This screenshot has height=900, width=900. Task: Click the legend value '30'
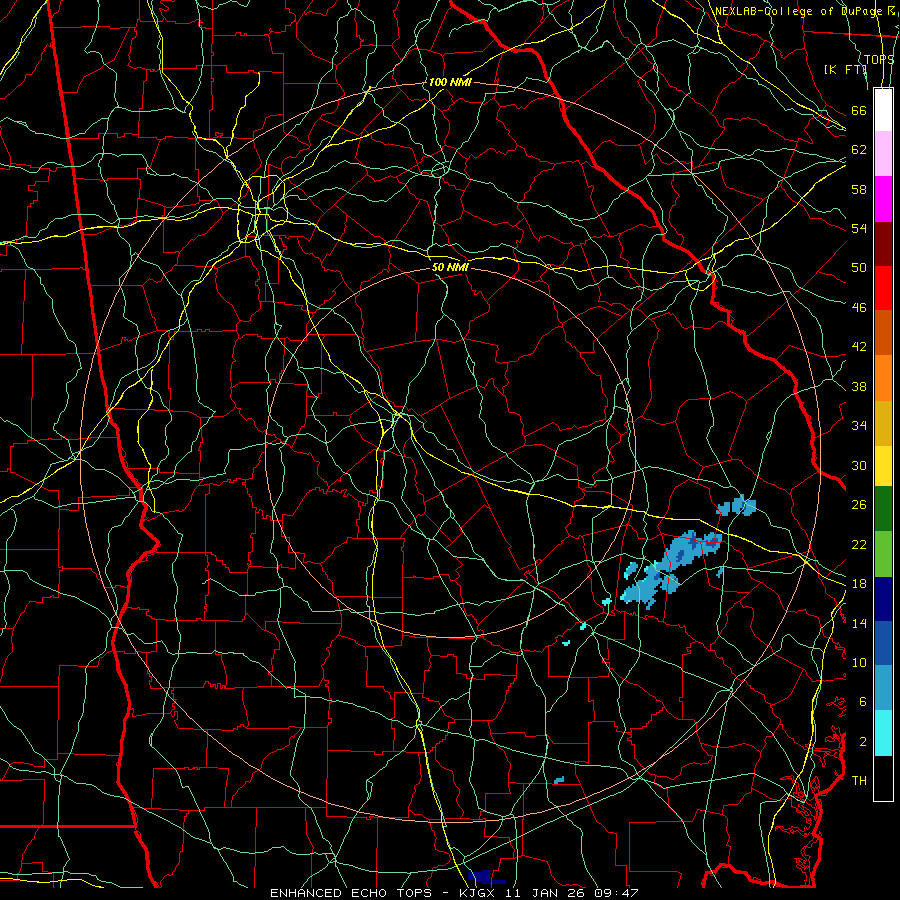tap(859, 465)
